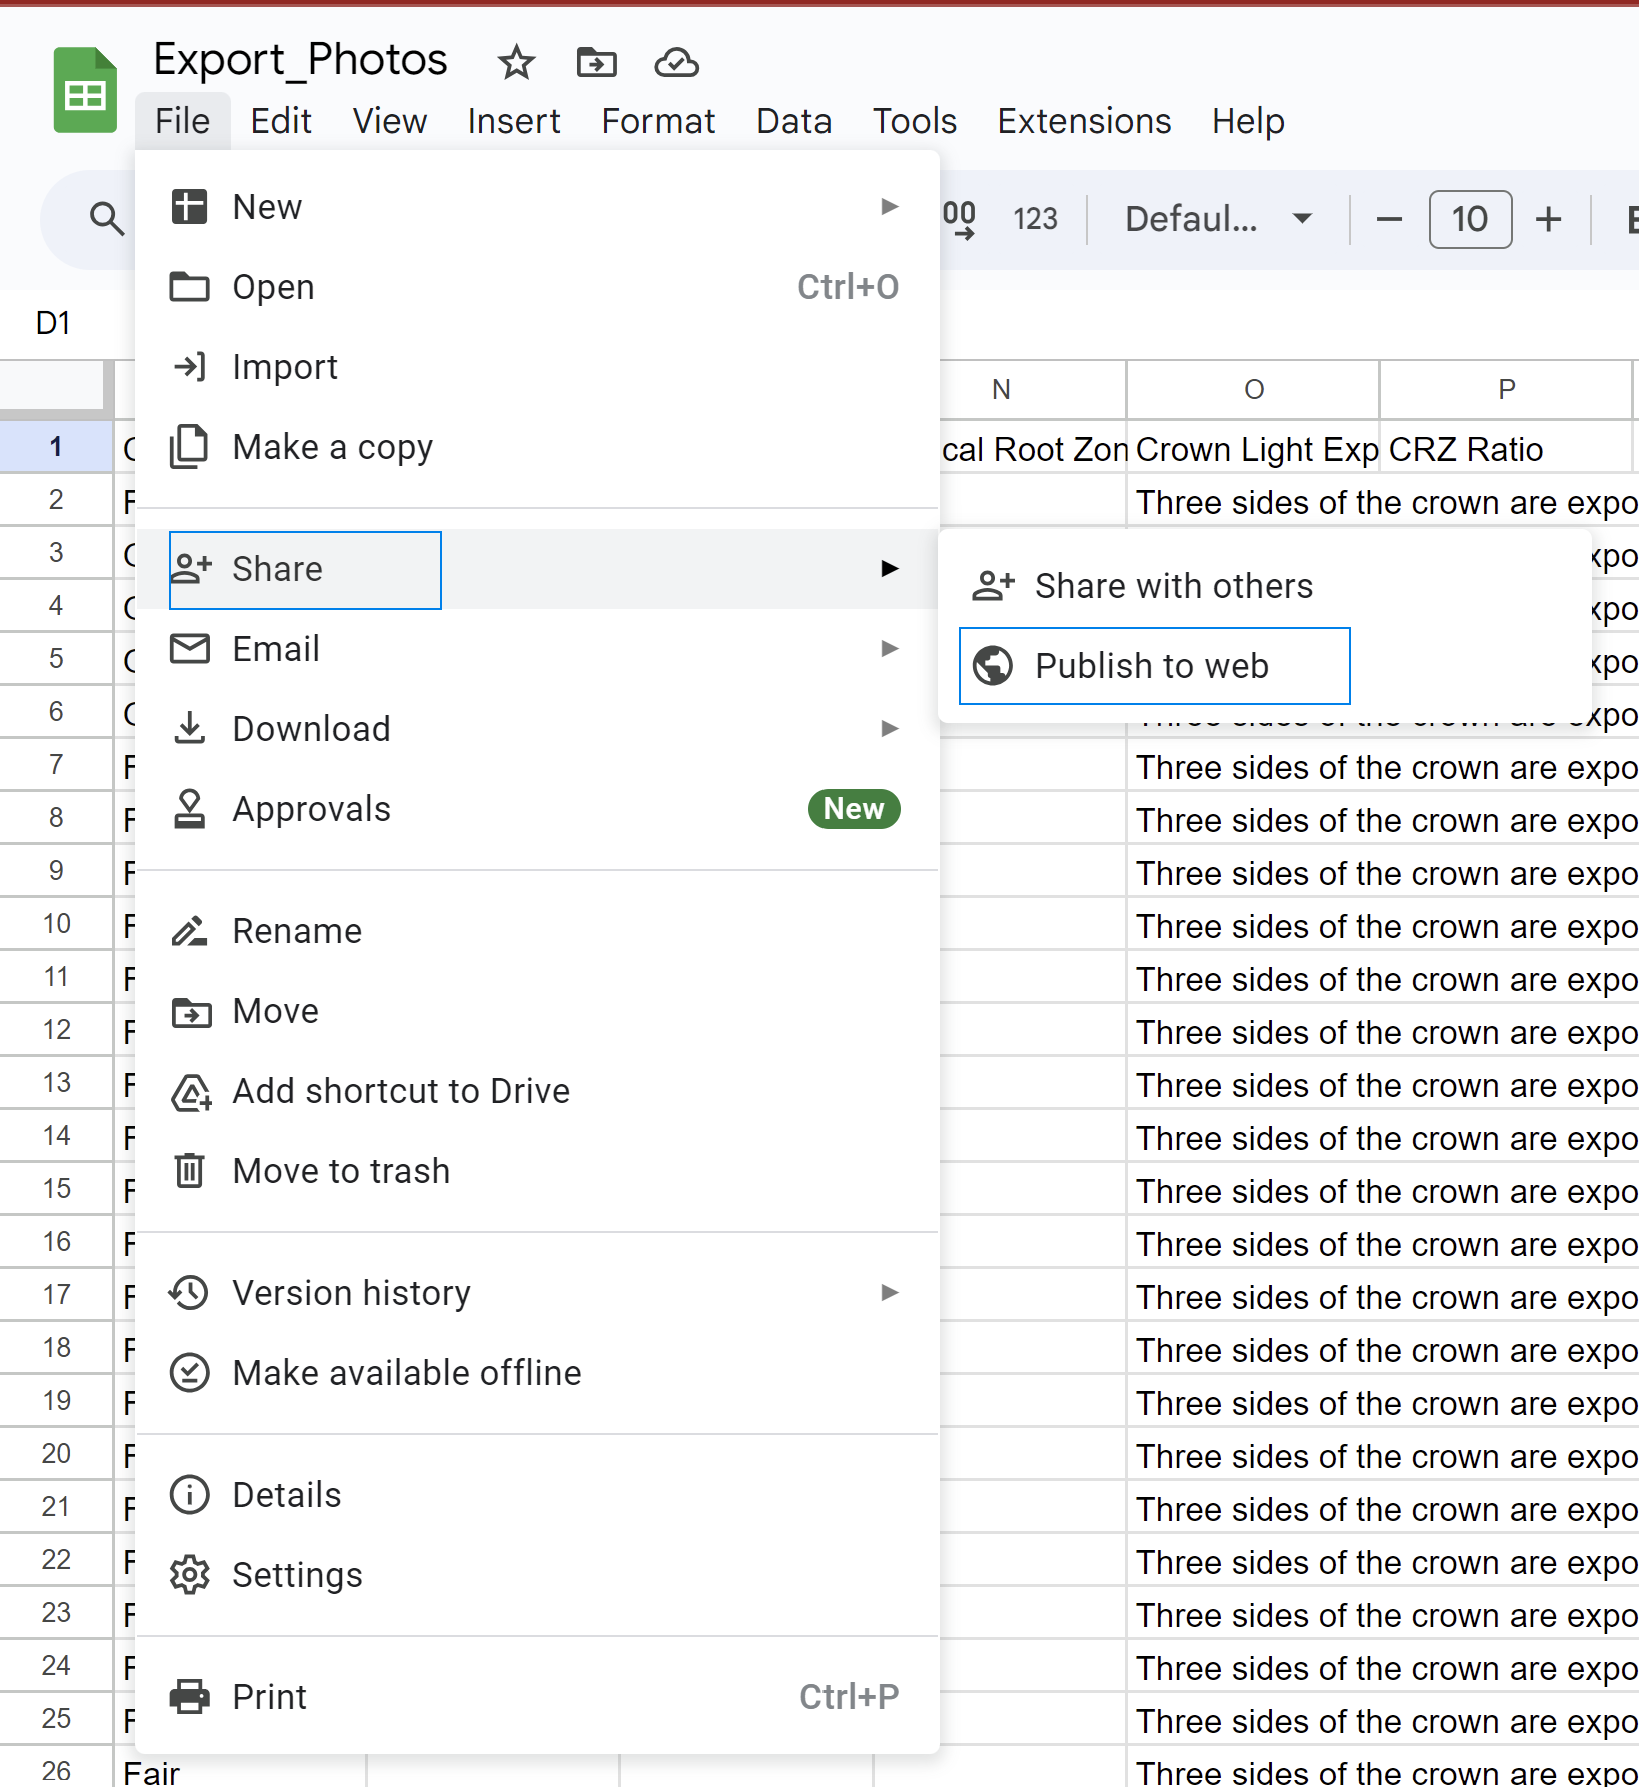Expand the Share submenu arrow
1640x1787 pixels.
click(x=889, y=569)
